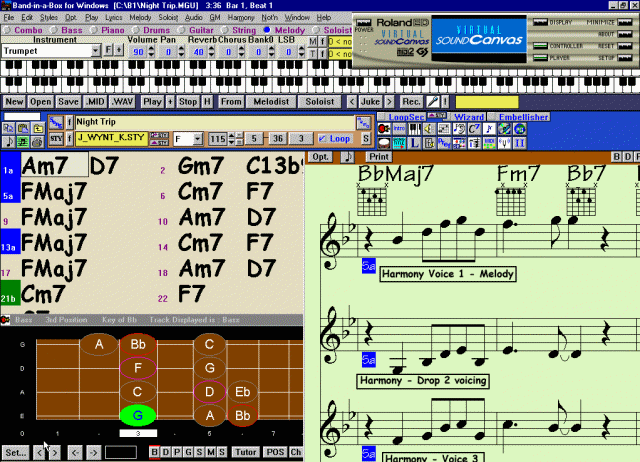The height and width of the screenshot is (462, 640).
Task: Select the Melody radio button
Action: (x=267, y=30)
